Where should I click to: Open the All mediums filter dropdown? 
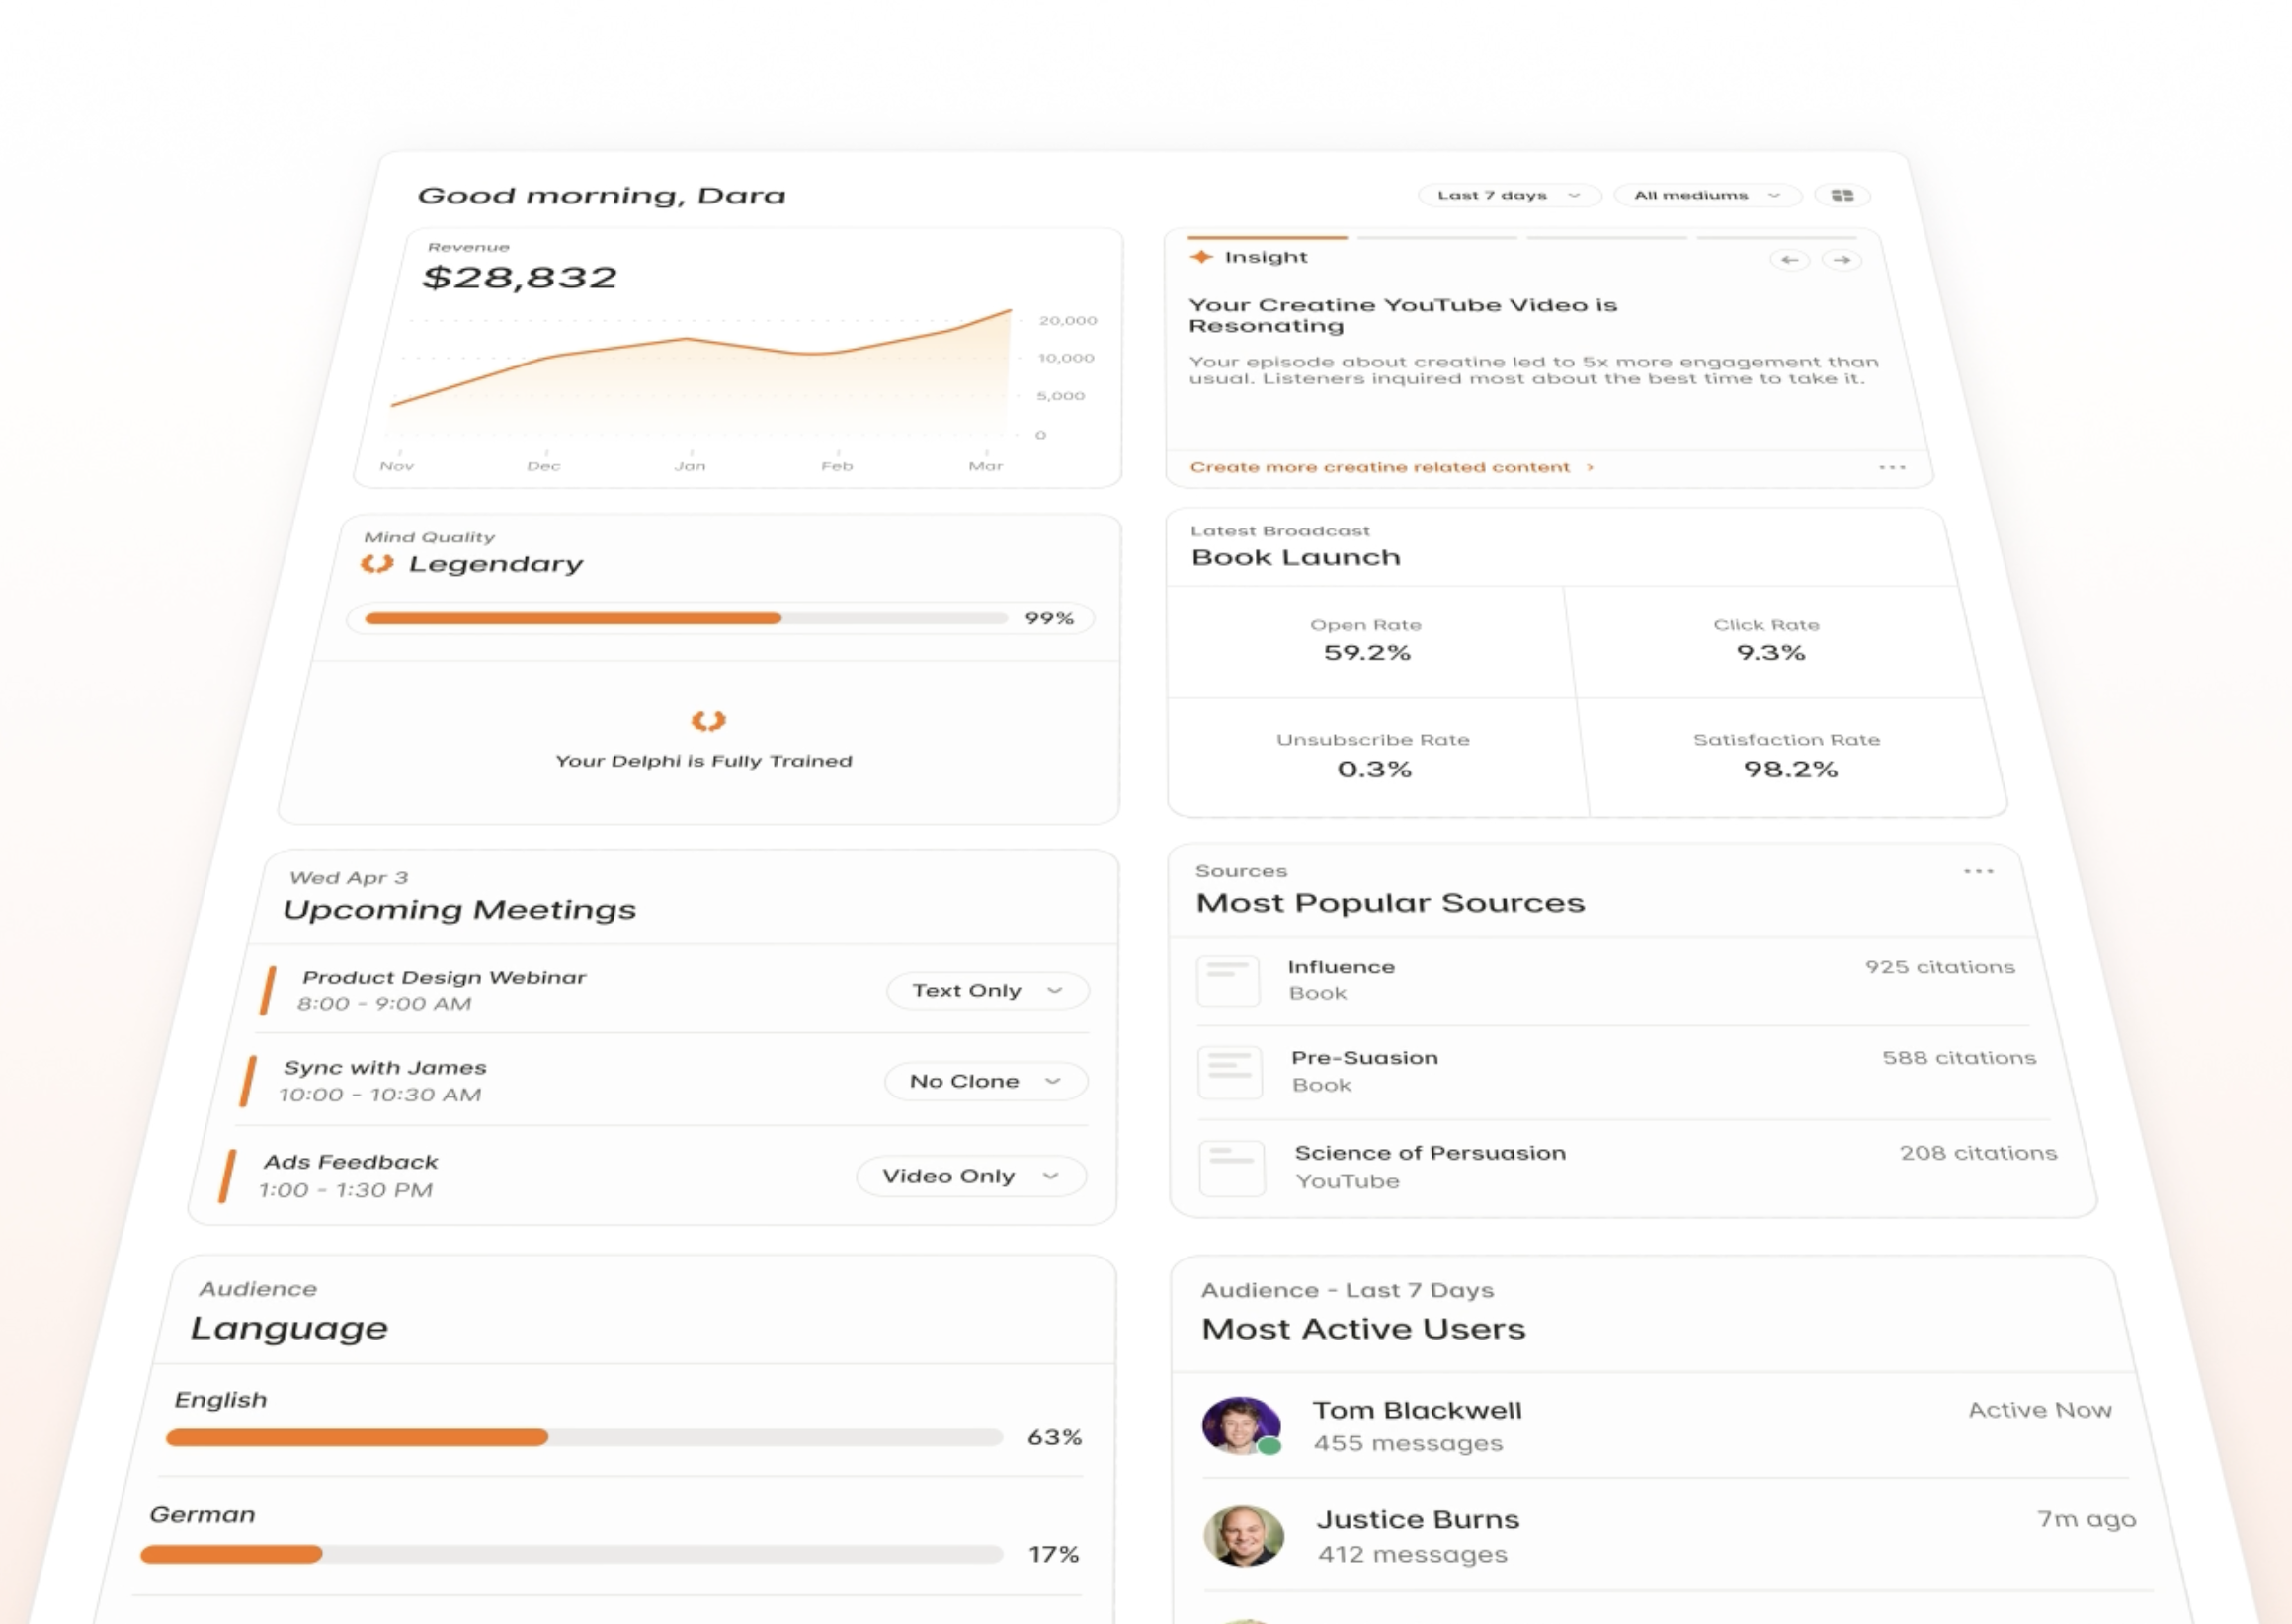click(x=1706, y=195)
